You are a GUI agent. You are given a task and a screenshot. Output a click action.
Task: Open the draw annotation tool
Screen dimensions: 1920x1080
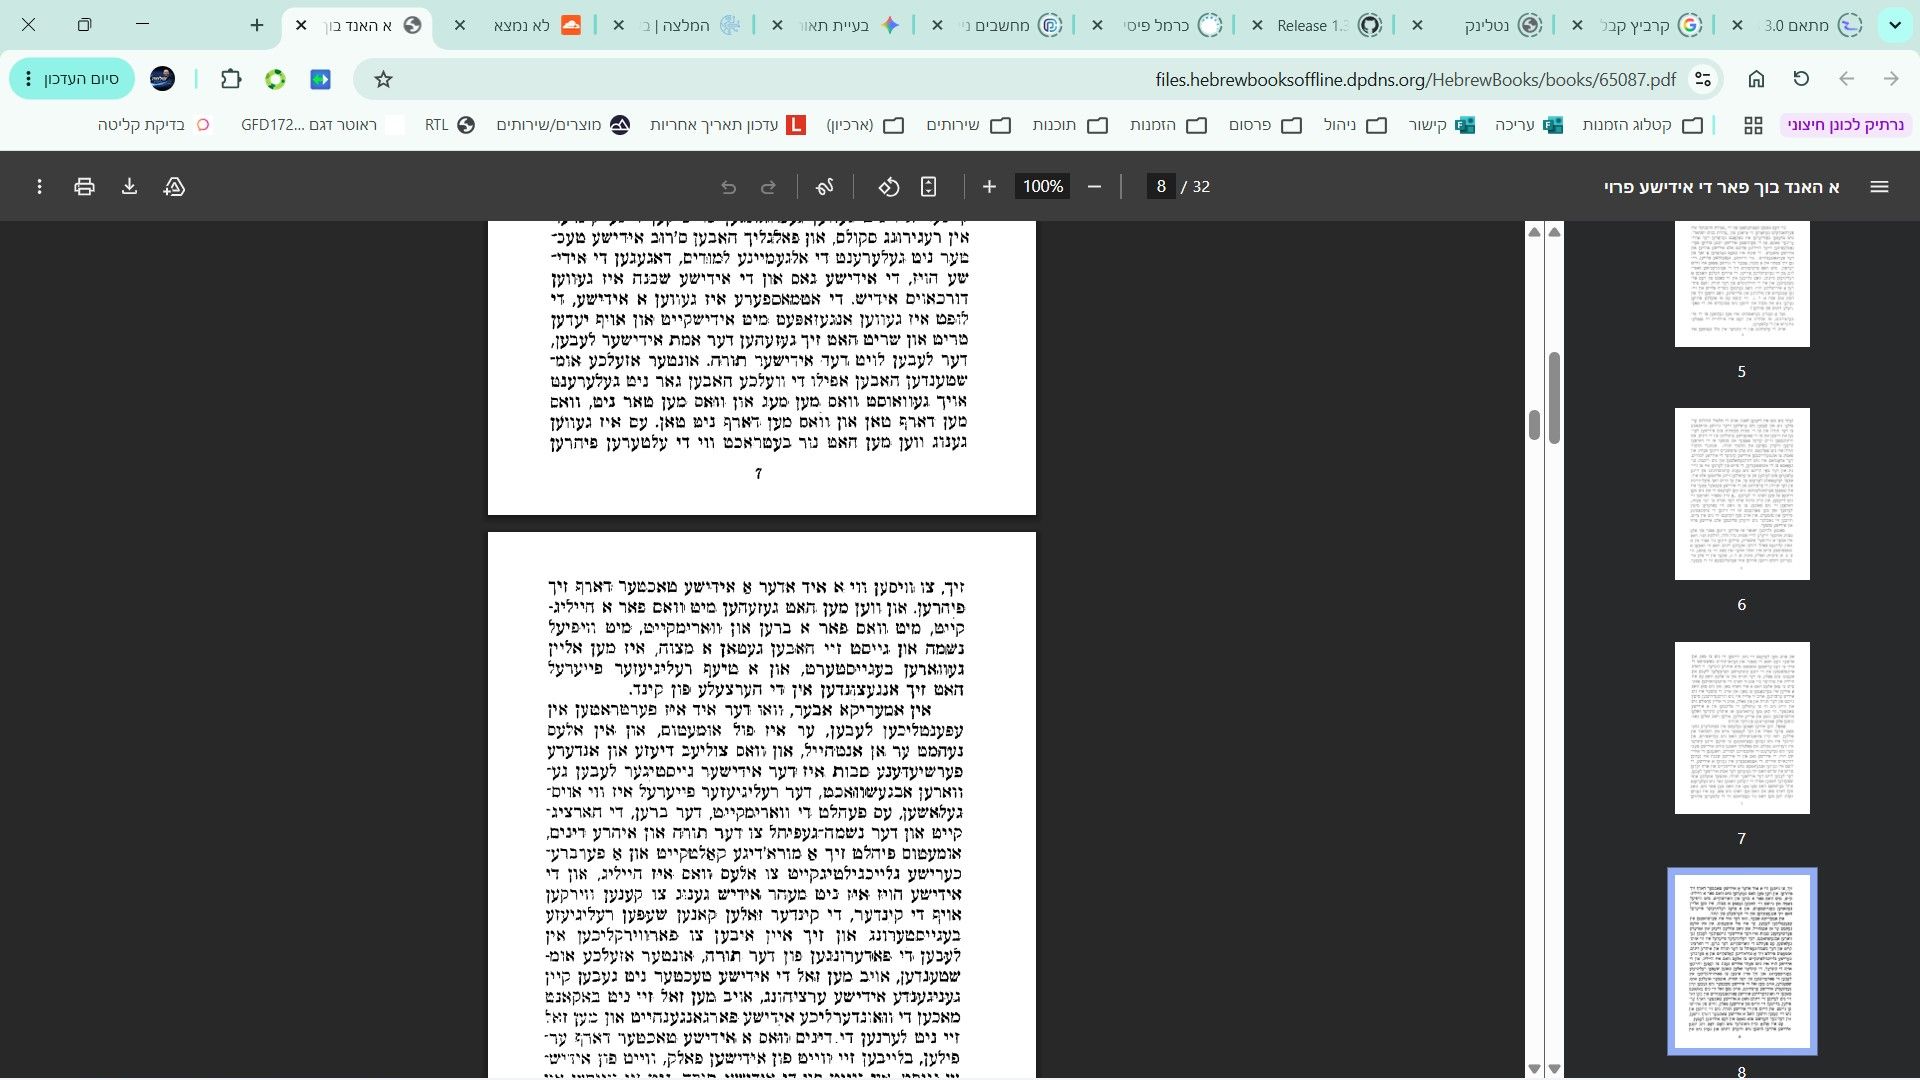tap(825, 187)
